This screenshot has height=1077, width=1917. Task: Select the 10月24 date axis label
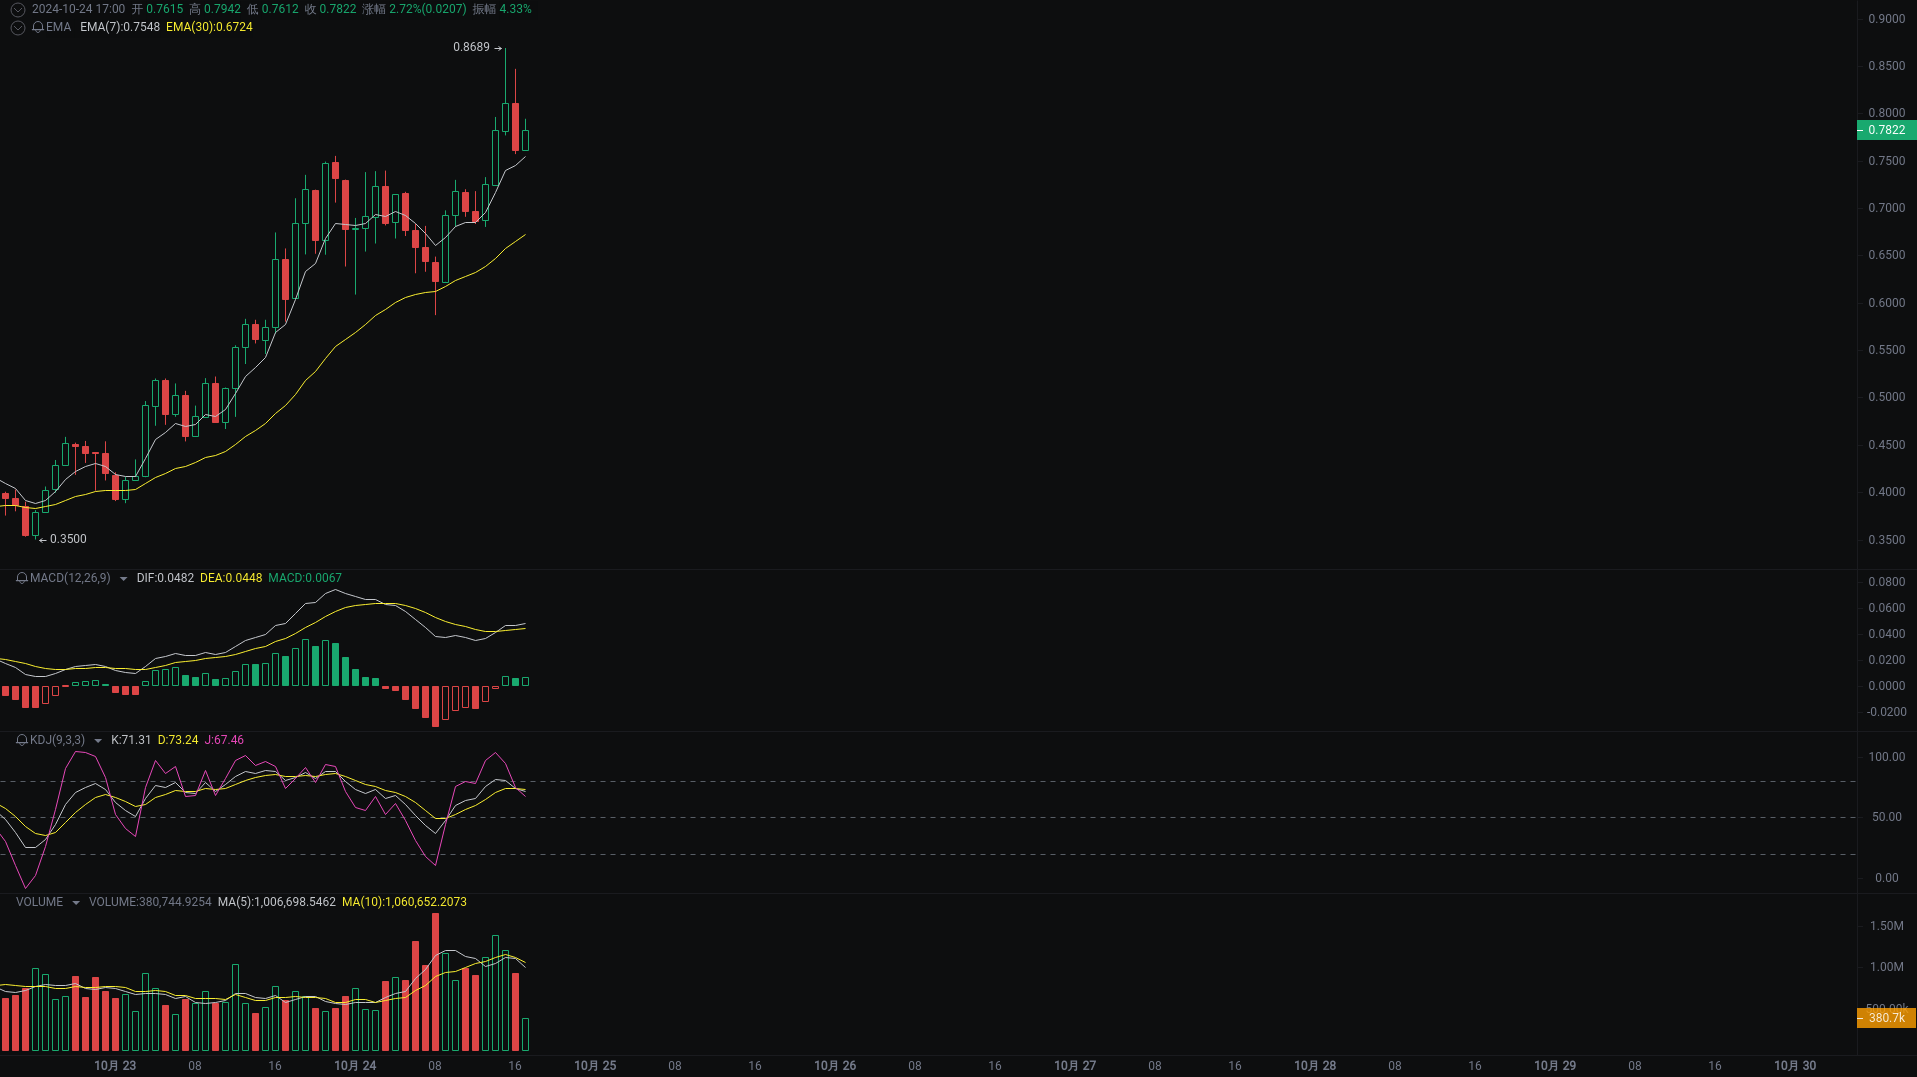(356, 1065)
